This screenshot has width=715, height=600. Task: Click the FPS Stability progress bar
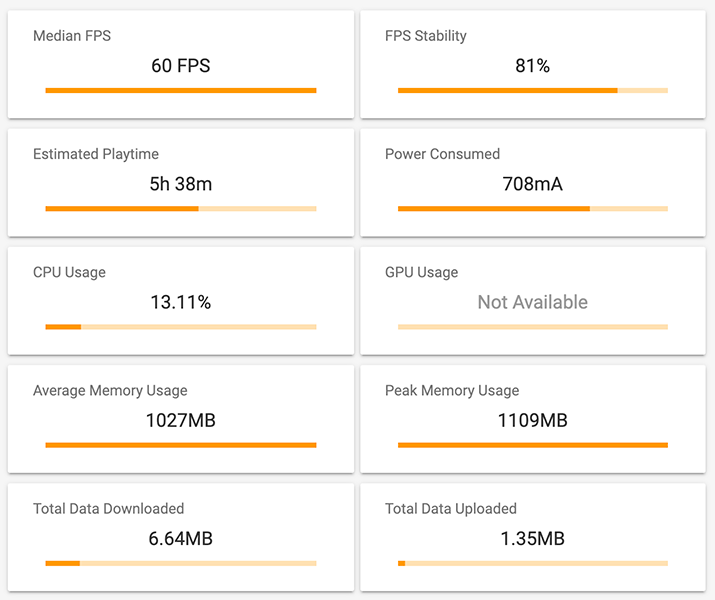coord(533,90)
